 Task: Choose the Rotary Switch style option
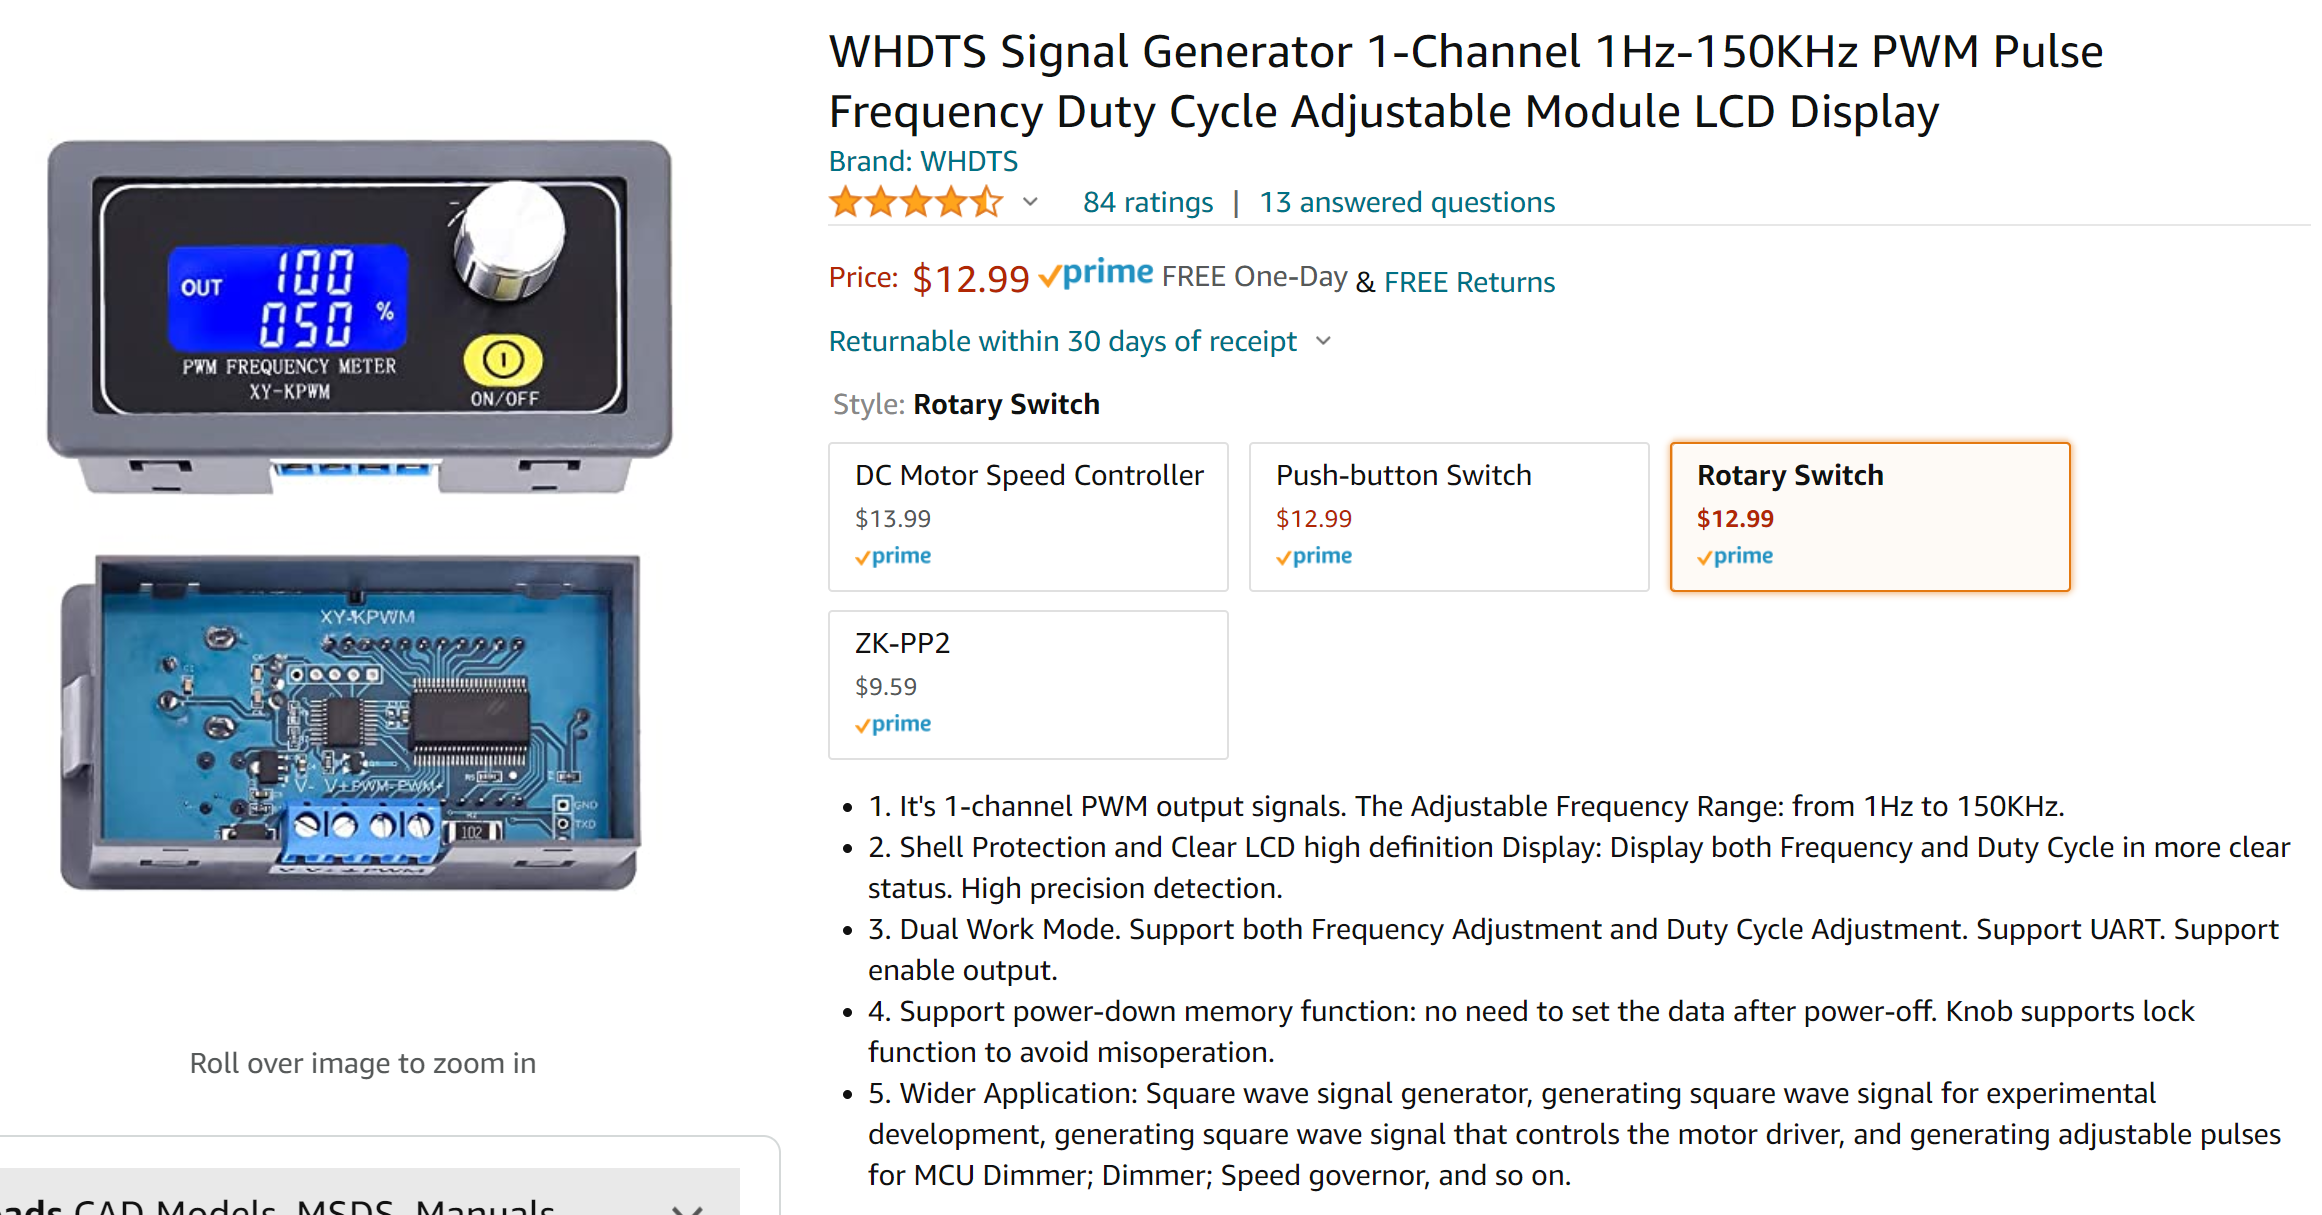(x=1869, y=516)
